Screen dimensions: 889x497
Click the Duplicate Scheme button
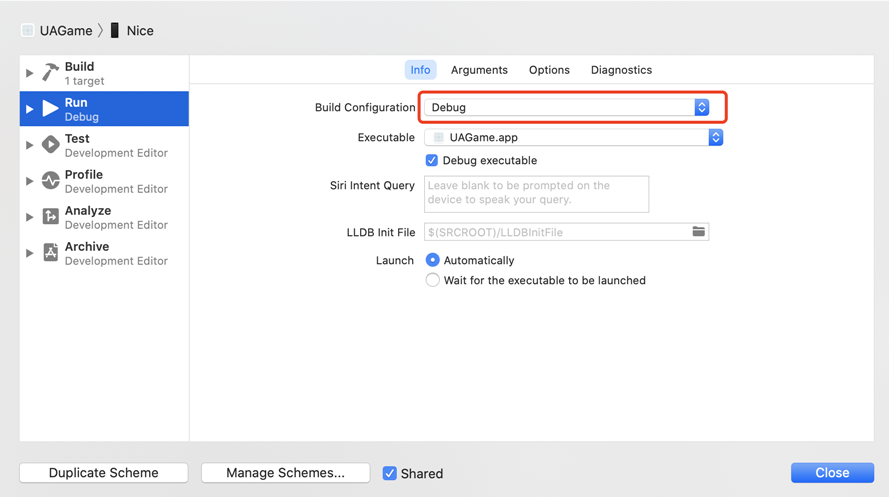tap(104, 473)
